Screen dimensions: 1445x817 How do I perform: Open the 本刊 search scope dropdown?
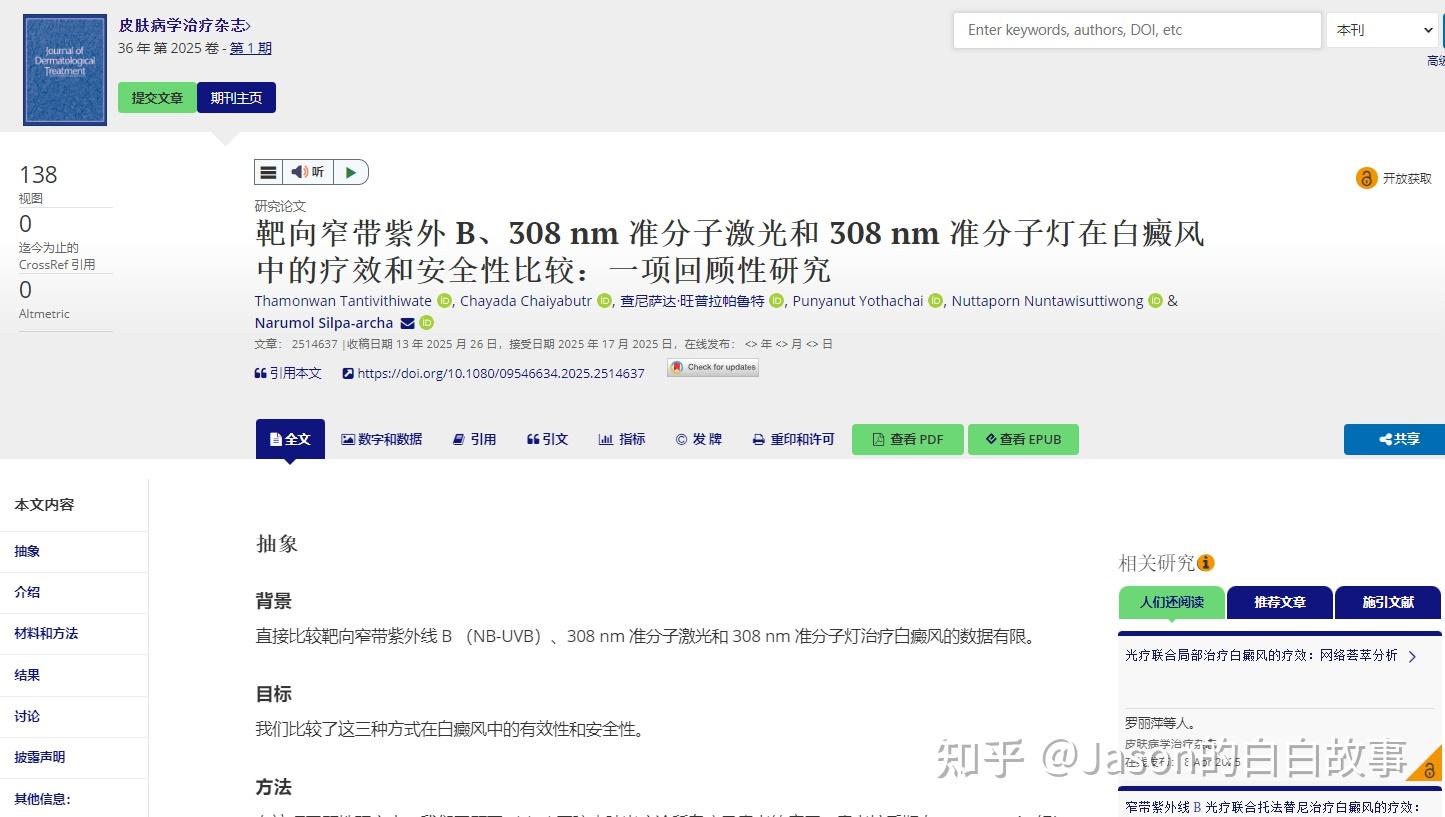[x=1383, y=30]
